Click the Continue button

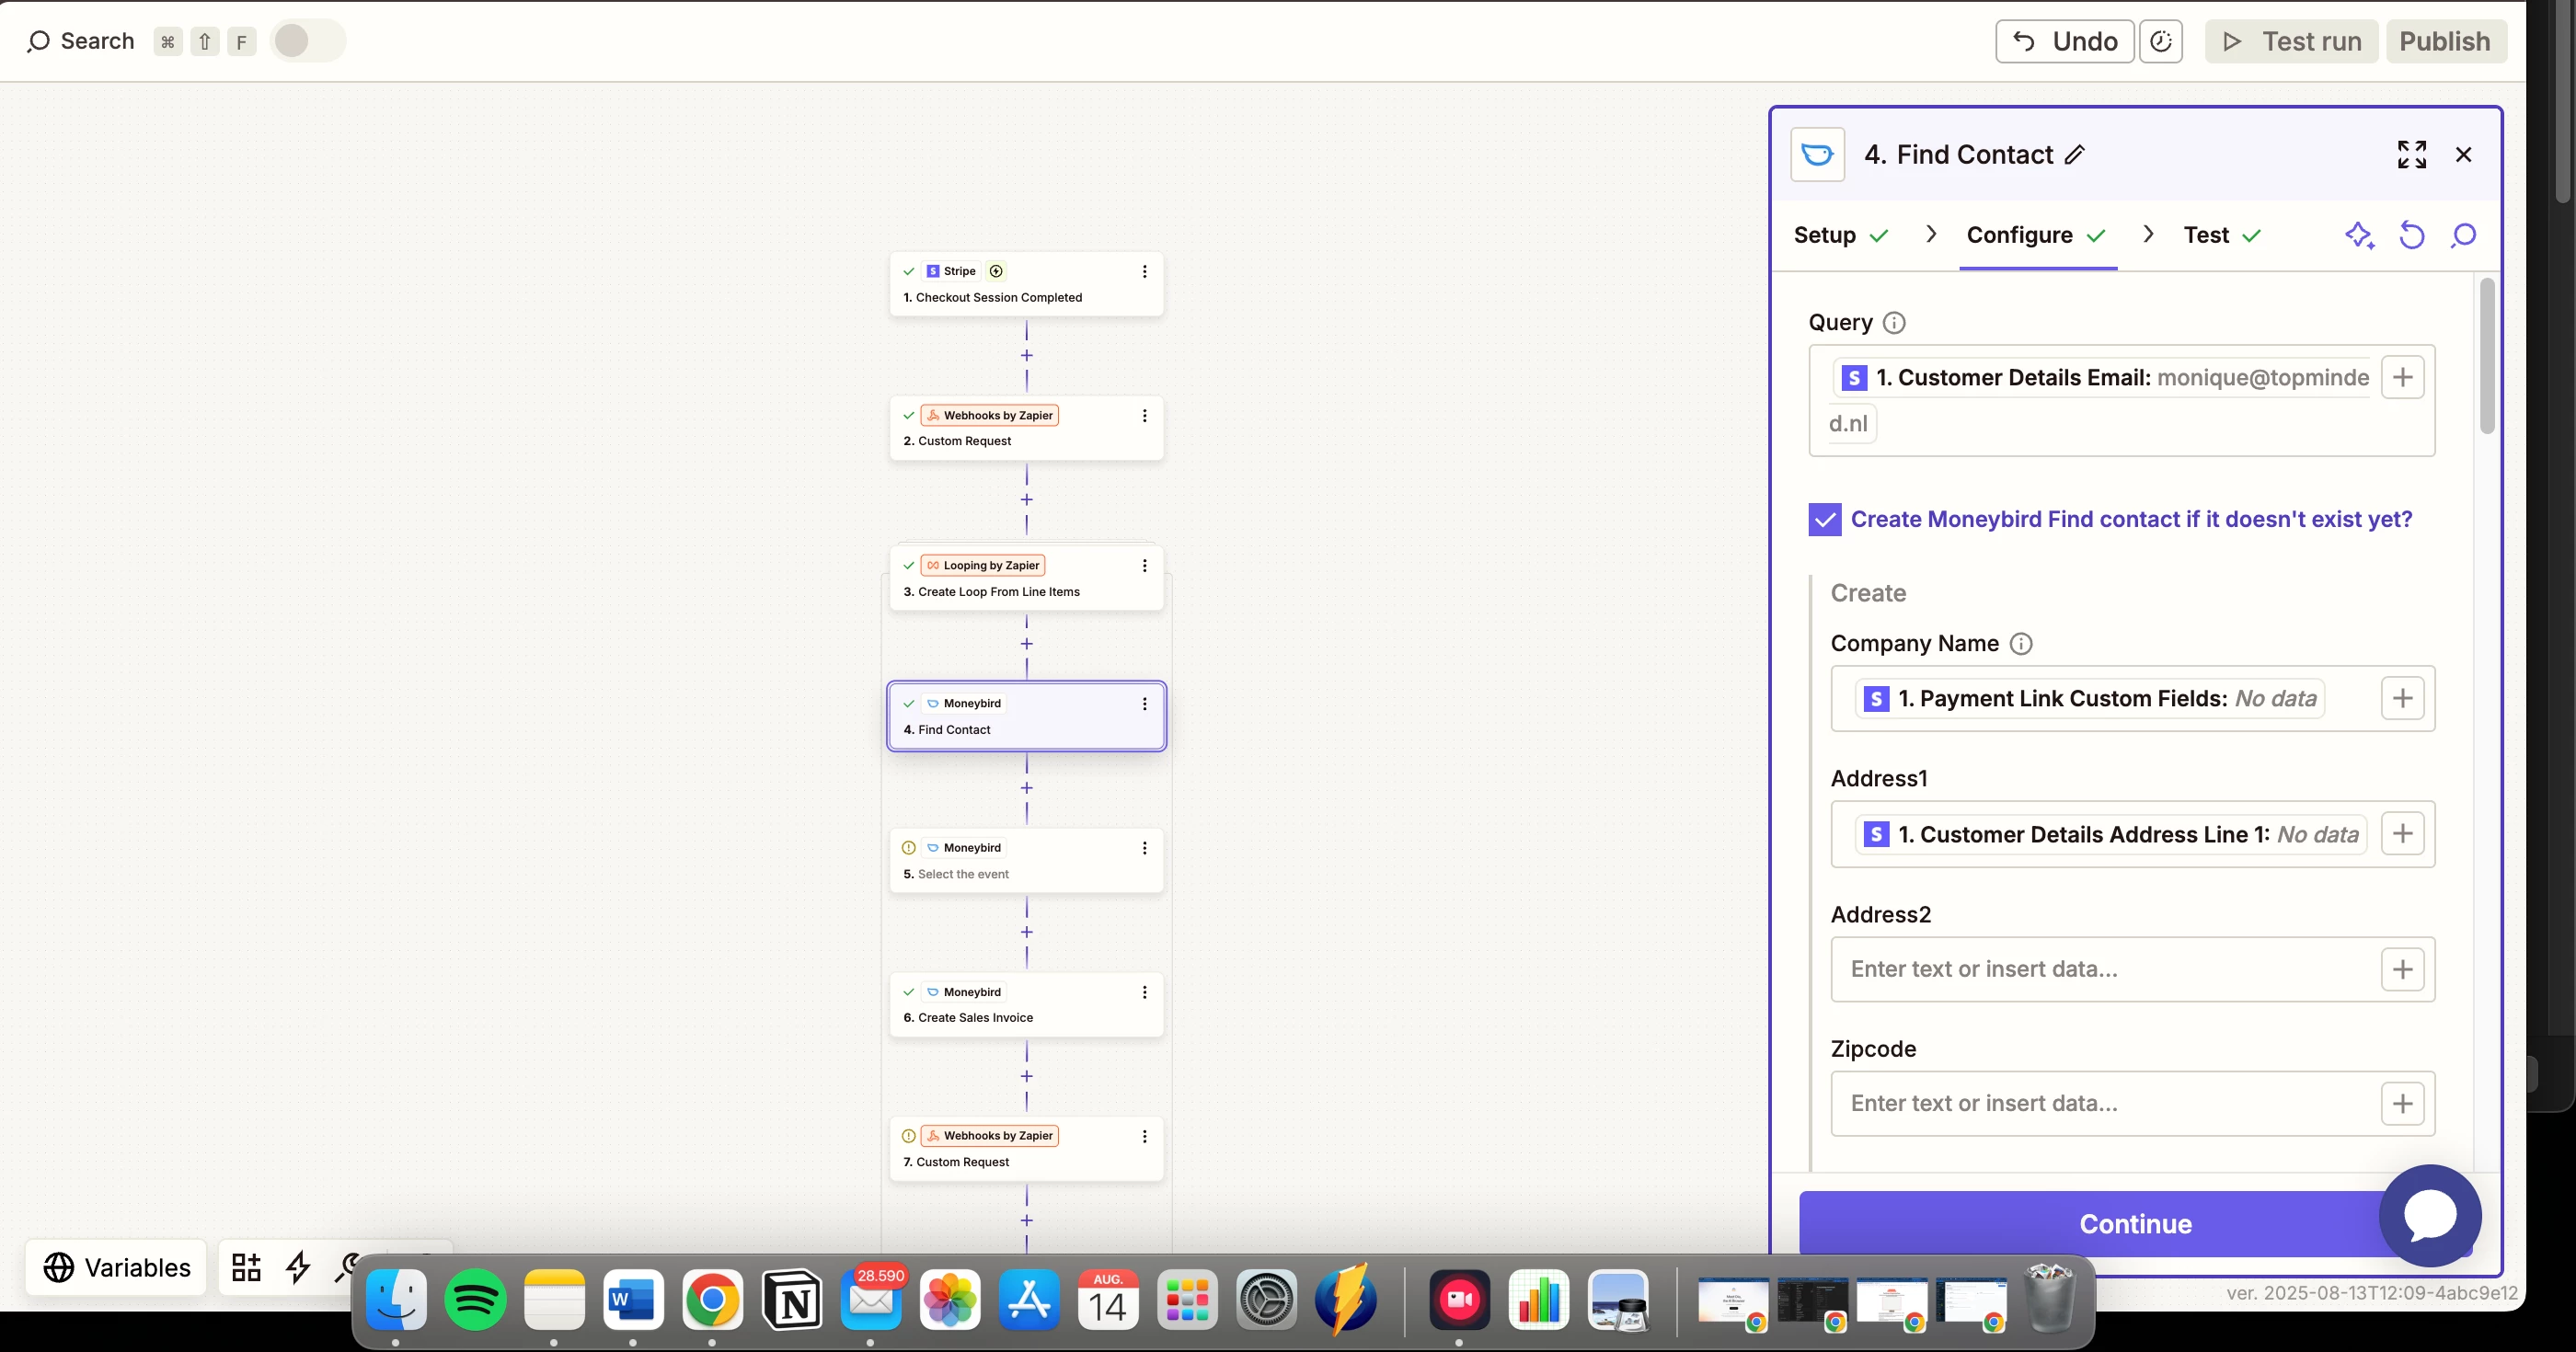[2135, 1223]
